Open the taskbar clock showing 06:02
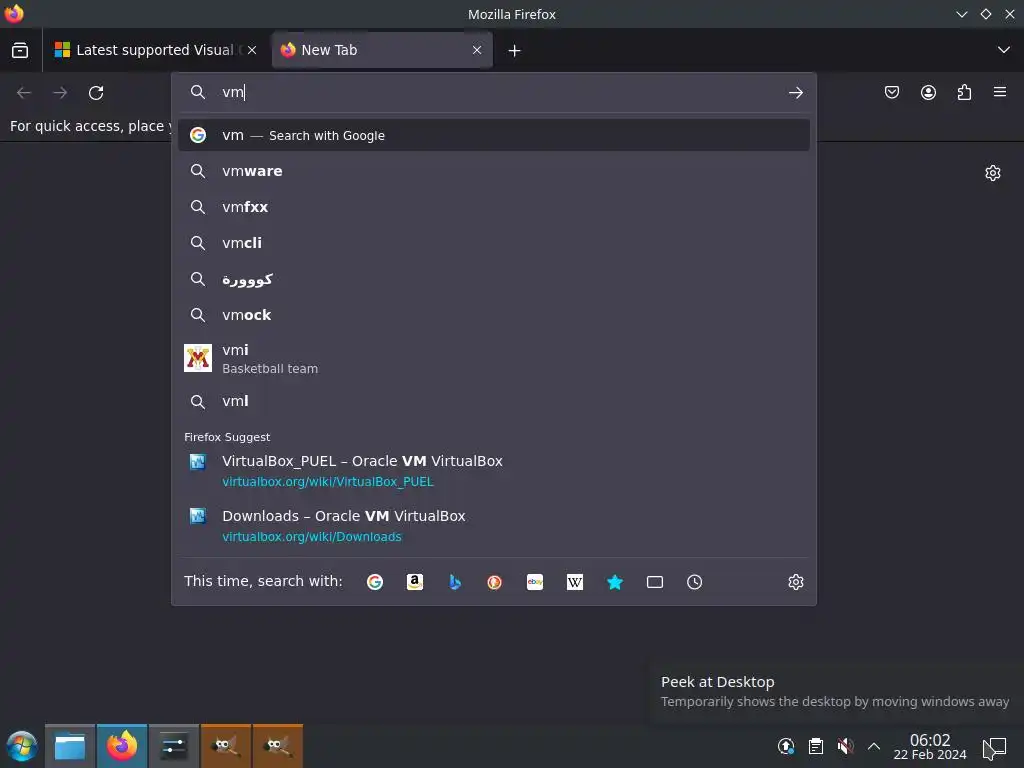1024x768 pixels. pyautogui.click(x=930, y=746)
